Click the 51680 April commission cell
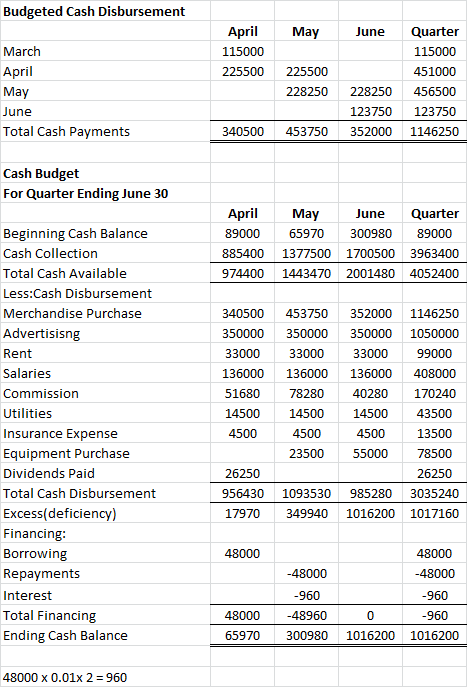This screenshot has width=467, height=687. 242,393
